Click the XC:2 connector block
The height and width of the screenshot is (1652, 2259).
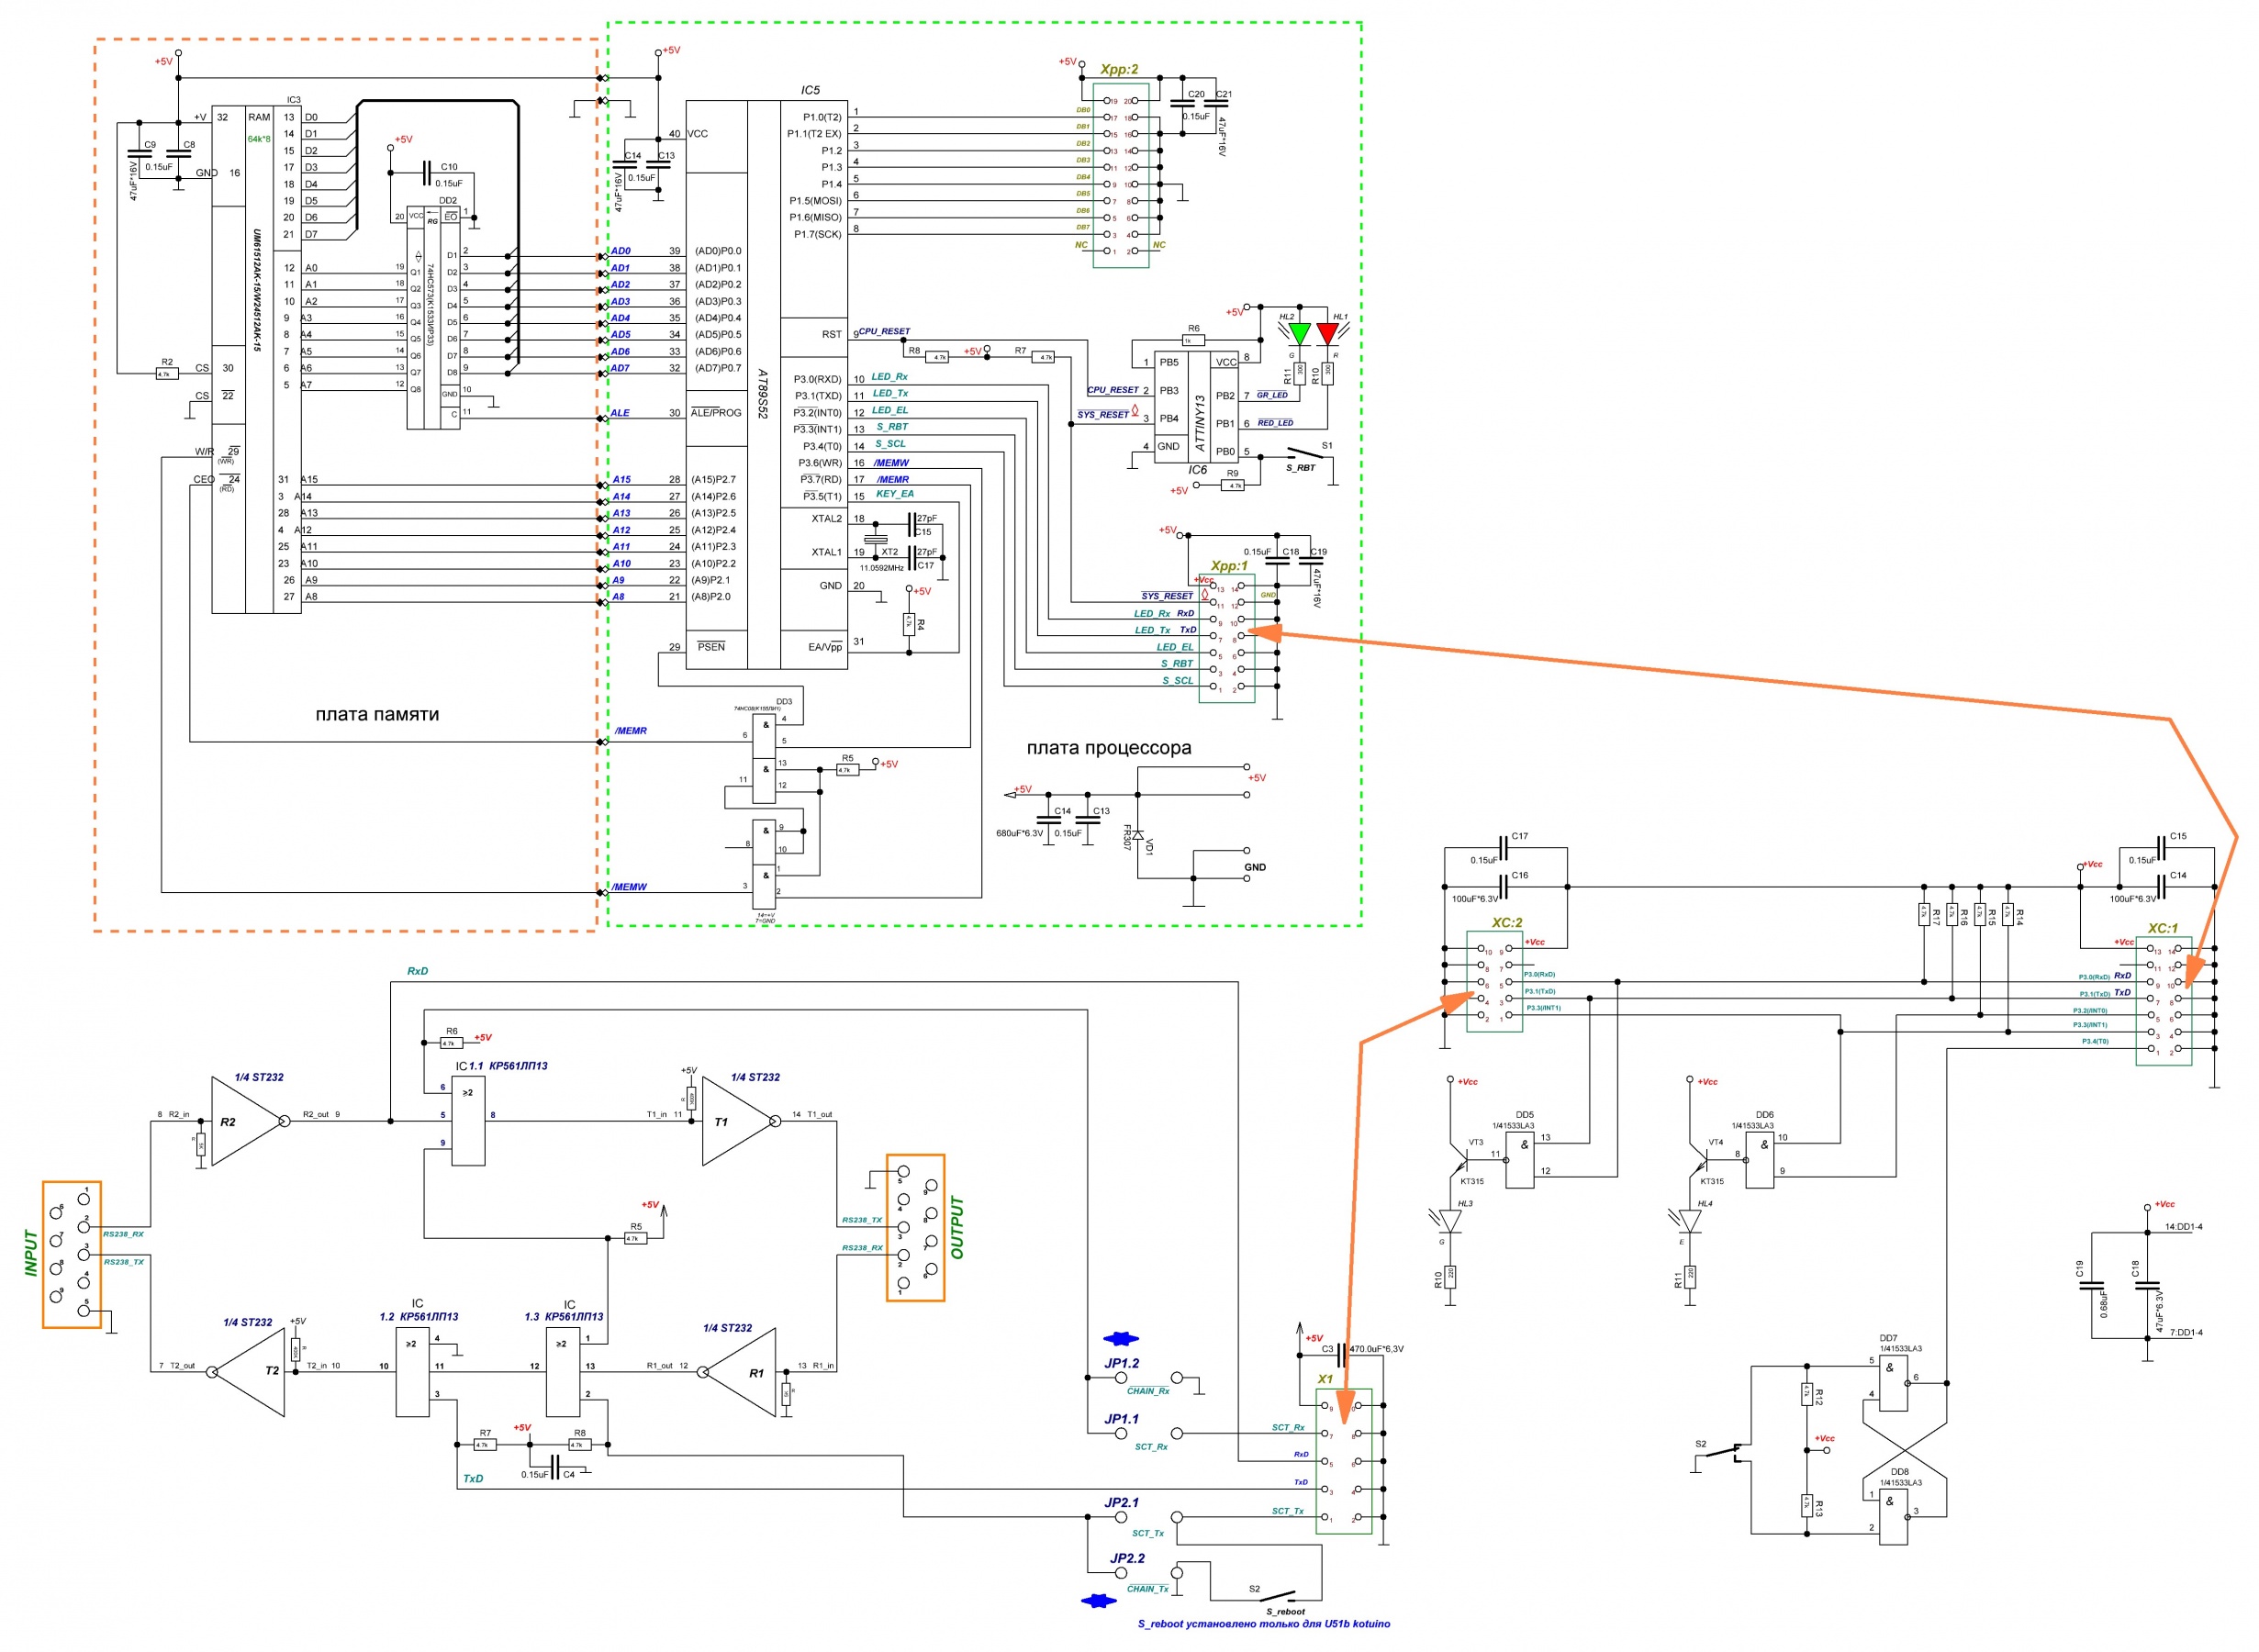pos(1494,981)
